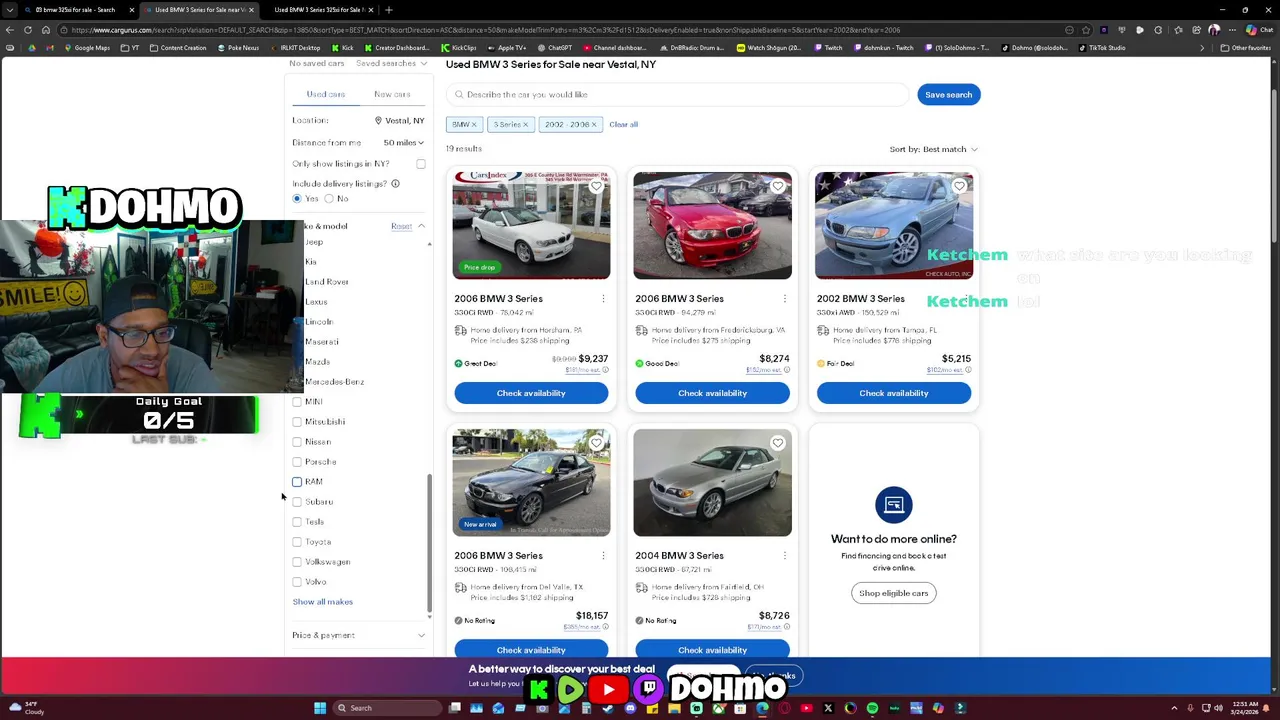Enable the Porsche make filter
Image resolution: width=1280 pixels, height=720 pixels.
[x=297, y=462]
